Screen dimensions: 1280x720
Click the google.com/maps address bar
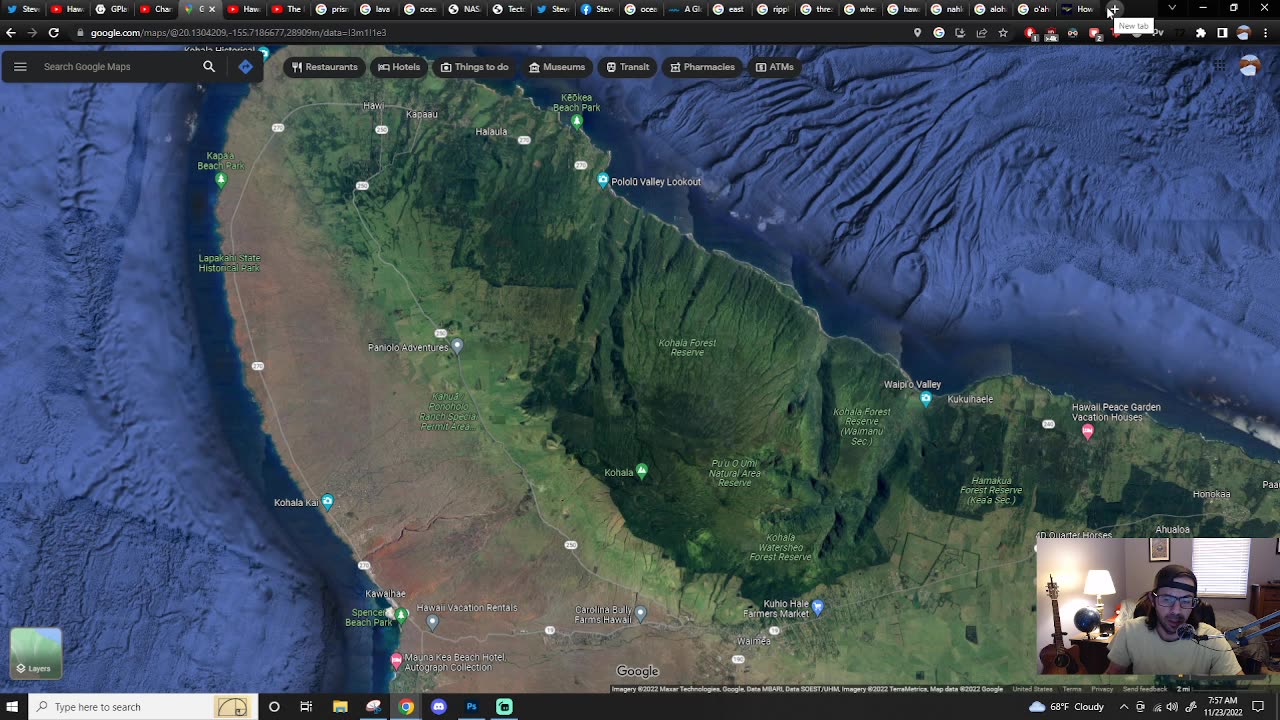[480, 33]
